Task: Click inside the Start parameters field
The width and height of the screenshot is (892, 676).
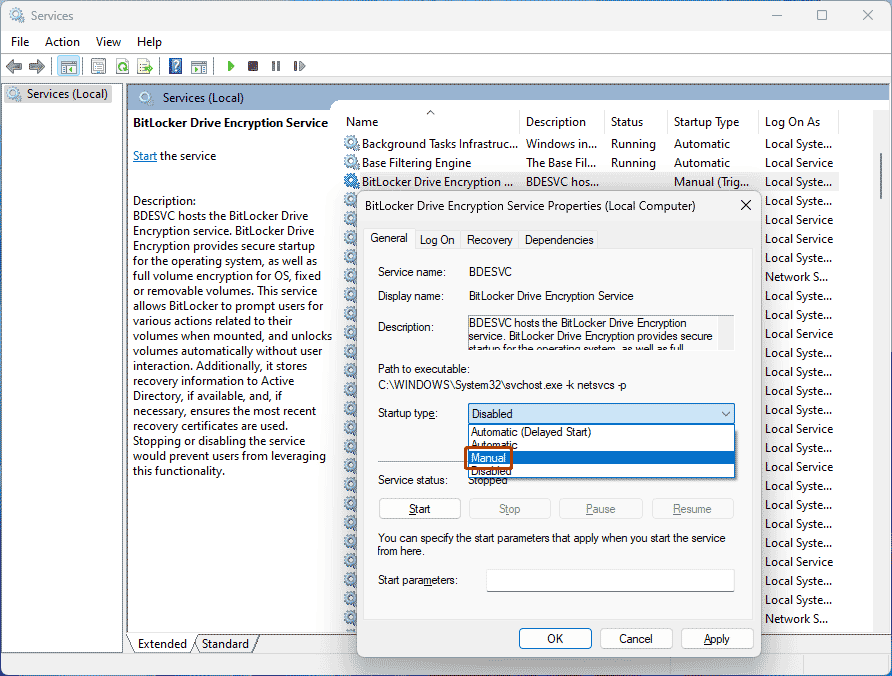Action: pos(610,580)
